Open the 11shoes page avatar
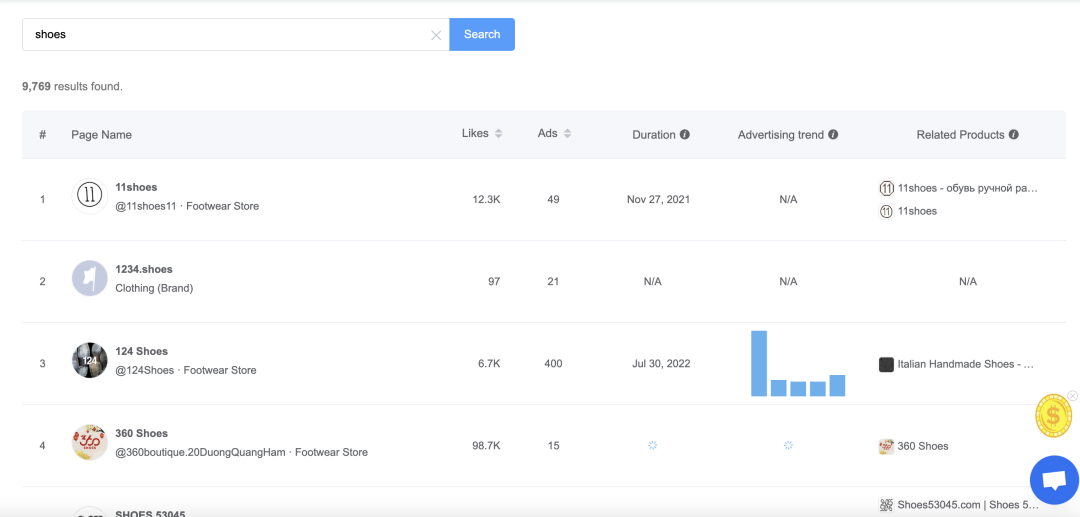Image resolution: width=1080 pixels, height=517 pixels. tap(90, 196)
